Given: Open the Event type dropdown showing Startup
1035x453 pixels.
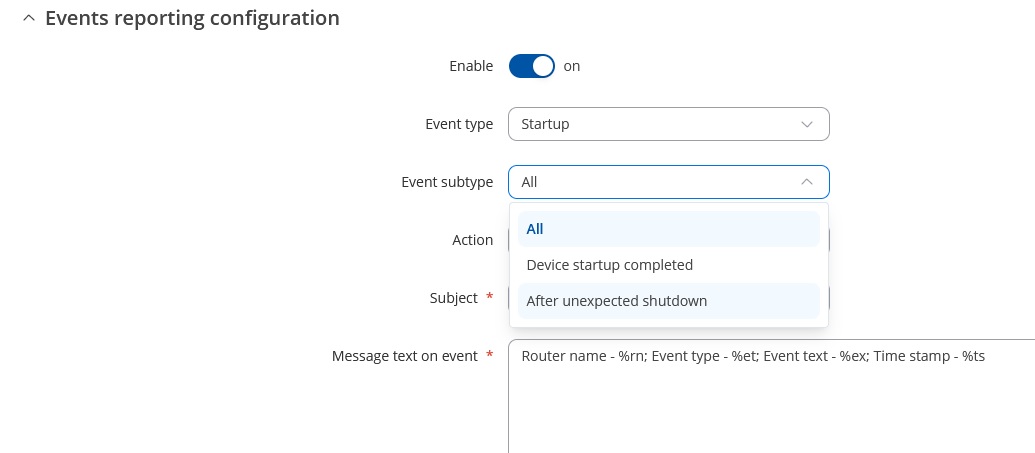Looking at the screenshot, I should click(x=669, y=124).
